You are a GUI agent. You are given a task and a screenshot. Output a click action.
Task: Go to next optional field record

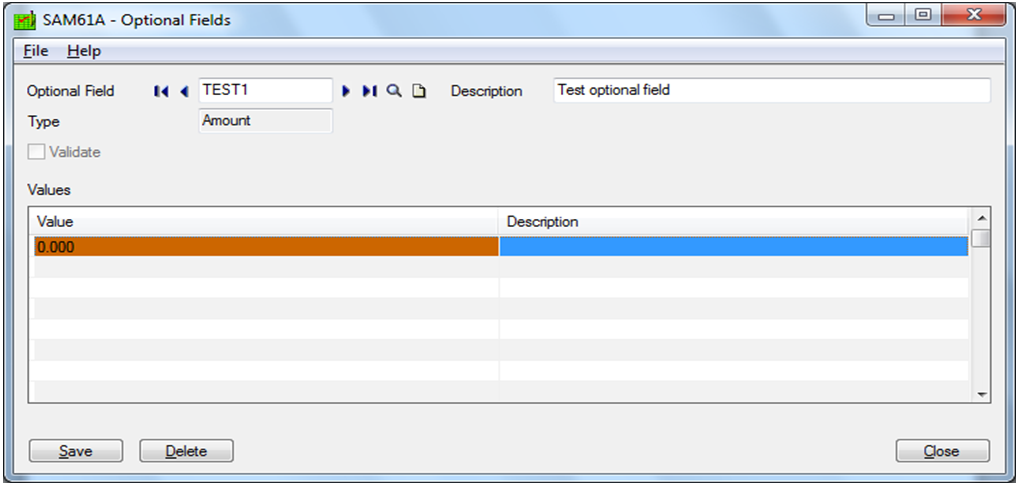tap(347, 91)
